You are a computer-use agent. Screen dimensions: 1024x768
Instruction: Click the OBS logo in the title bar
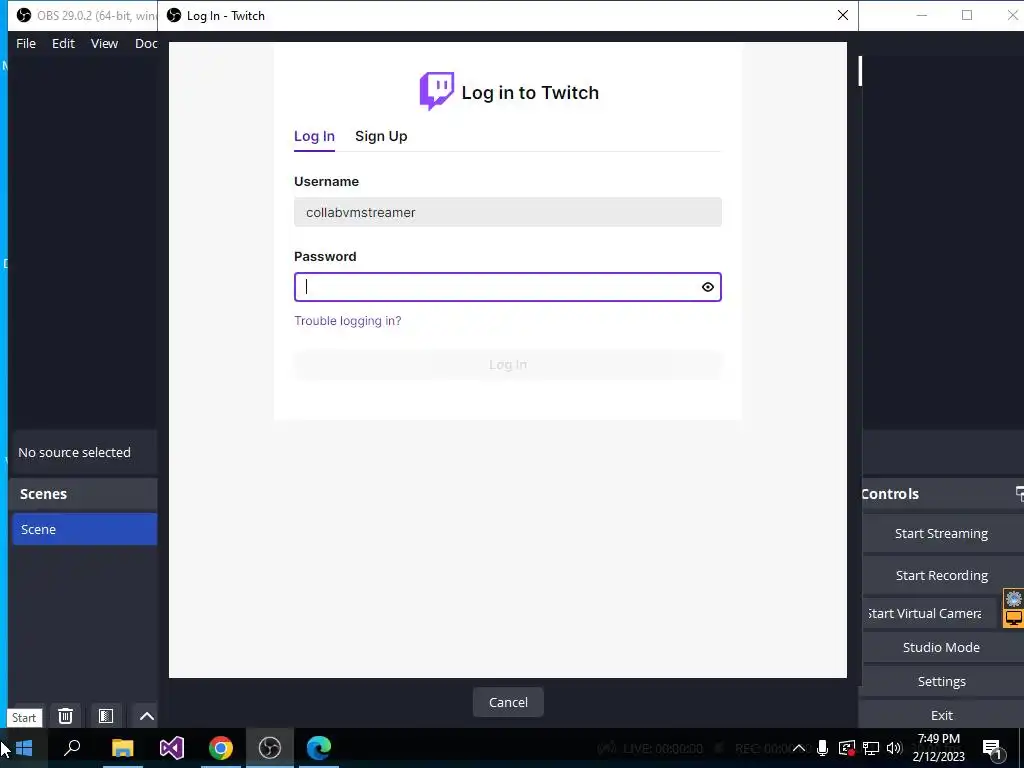[24, 15]
